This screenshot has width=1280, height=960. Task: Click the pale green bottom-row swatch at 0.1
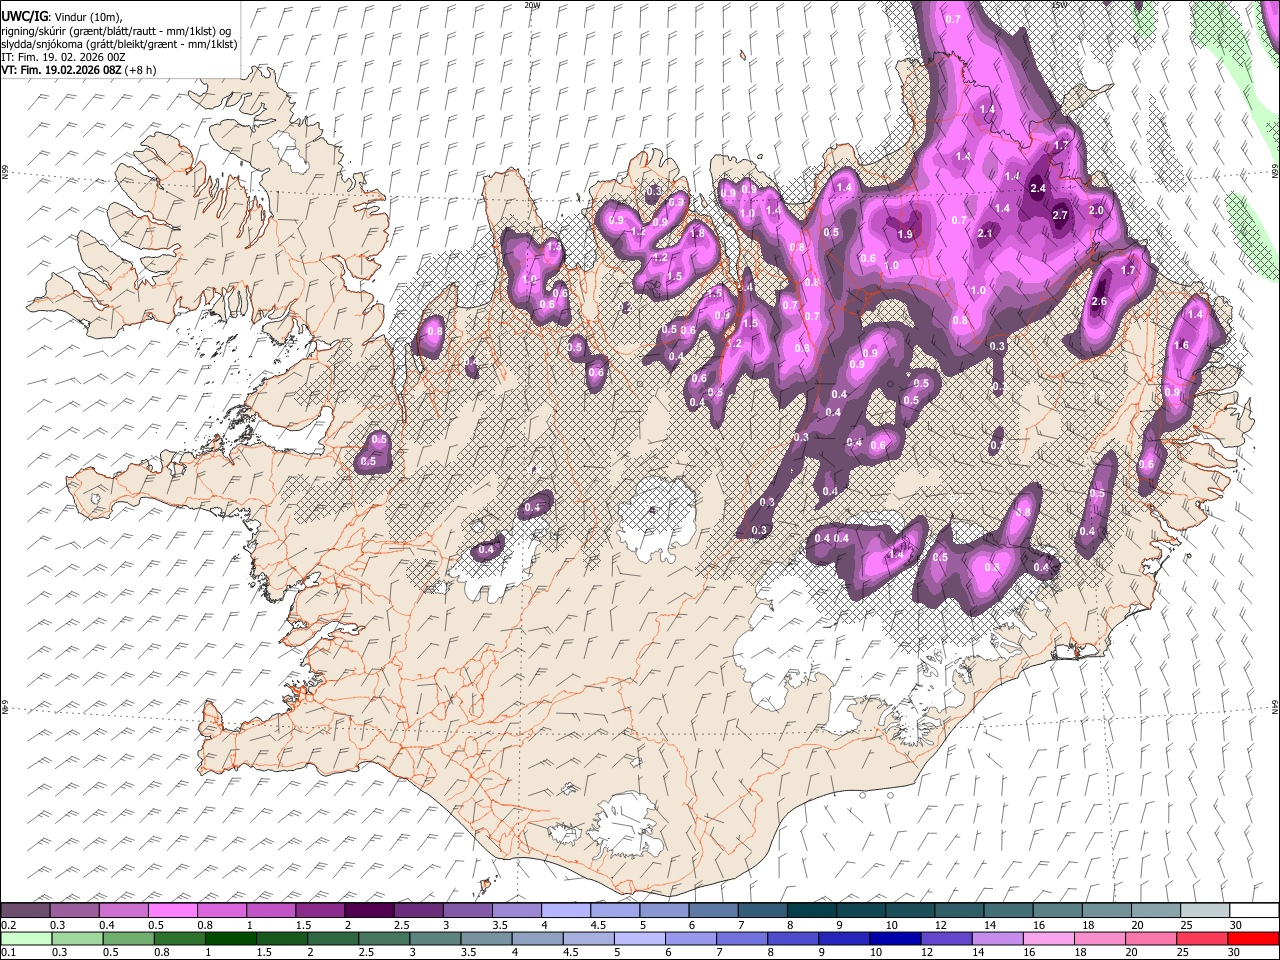(x=26, y=938)
